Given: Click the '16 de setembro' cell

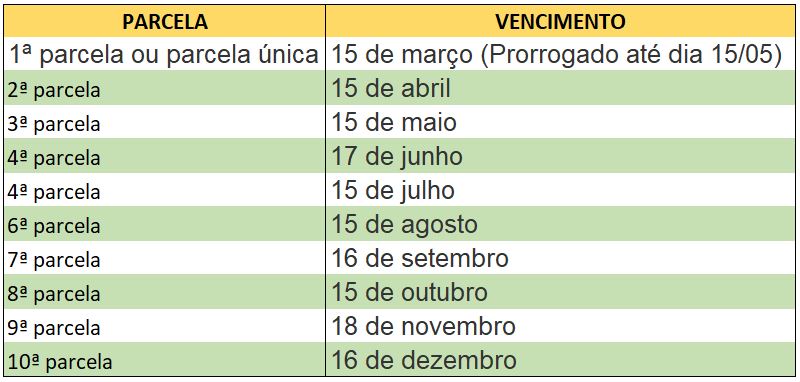Looking at the screenshot, I should coord(560,258).
